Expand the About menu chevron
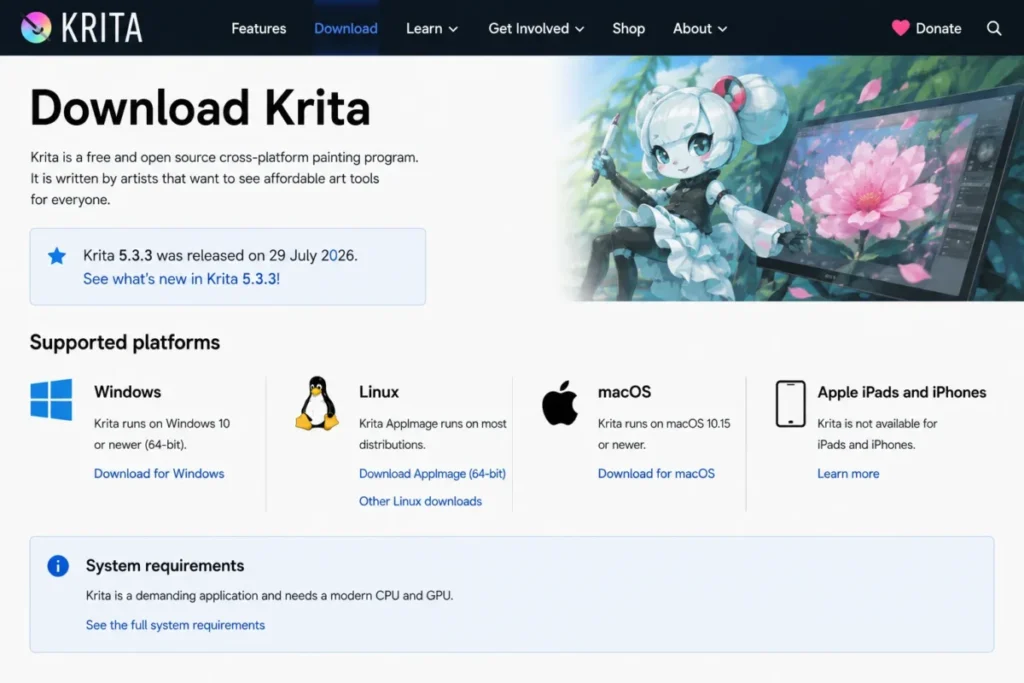Screen dimensions: 1024x683 (x=722, y=29)
